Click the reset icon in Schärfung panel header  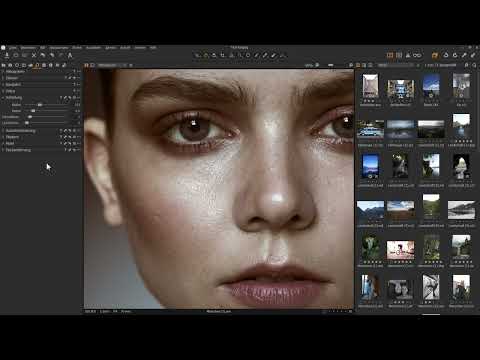(x=70, y=98)
